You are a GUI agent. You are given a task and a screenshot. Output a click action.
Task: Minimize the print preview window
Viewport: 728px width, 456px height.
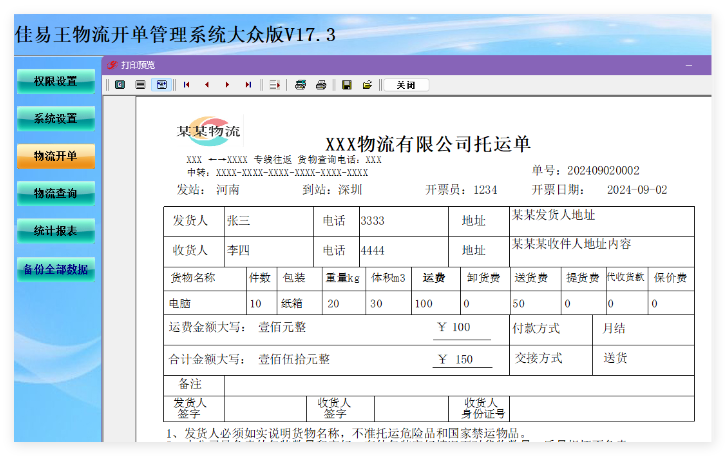689,65
